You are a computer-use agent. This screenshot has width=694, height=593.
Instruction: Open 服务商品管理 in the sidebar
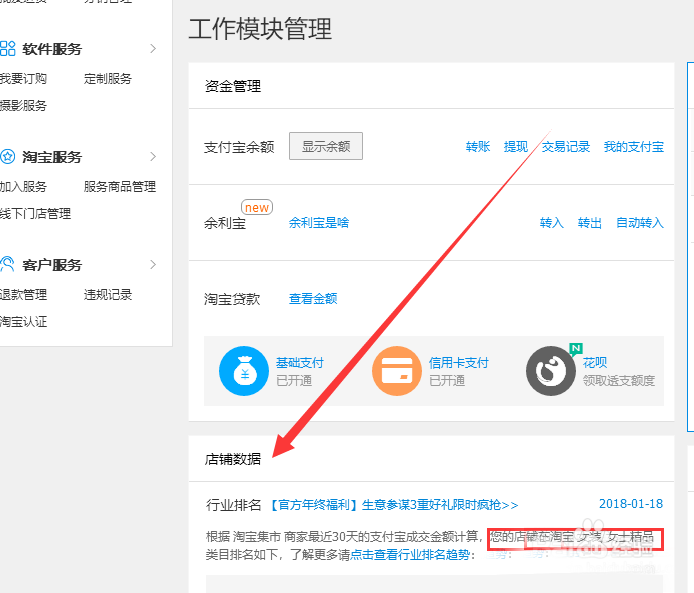click(120, 187)
